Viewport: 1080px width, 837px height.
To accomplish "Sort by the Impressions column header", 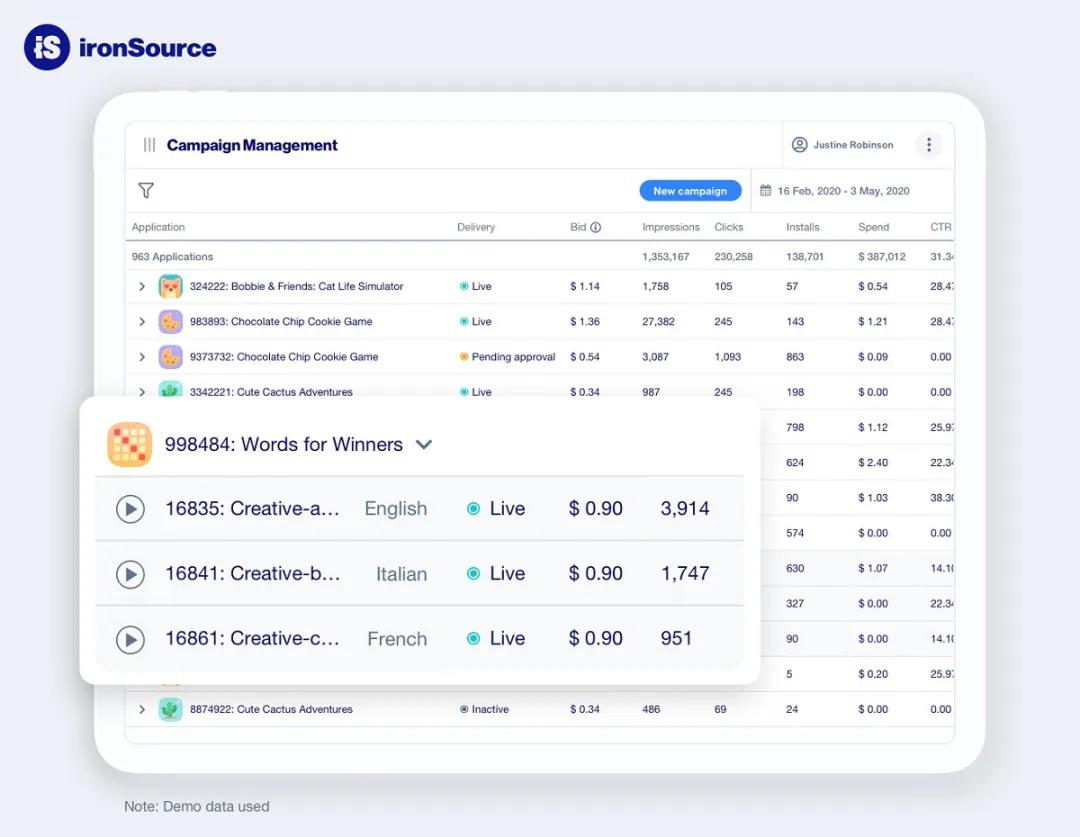I will pos(671,227).
